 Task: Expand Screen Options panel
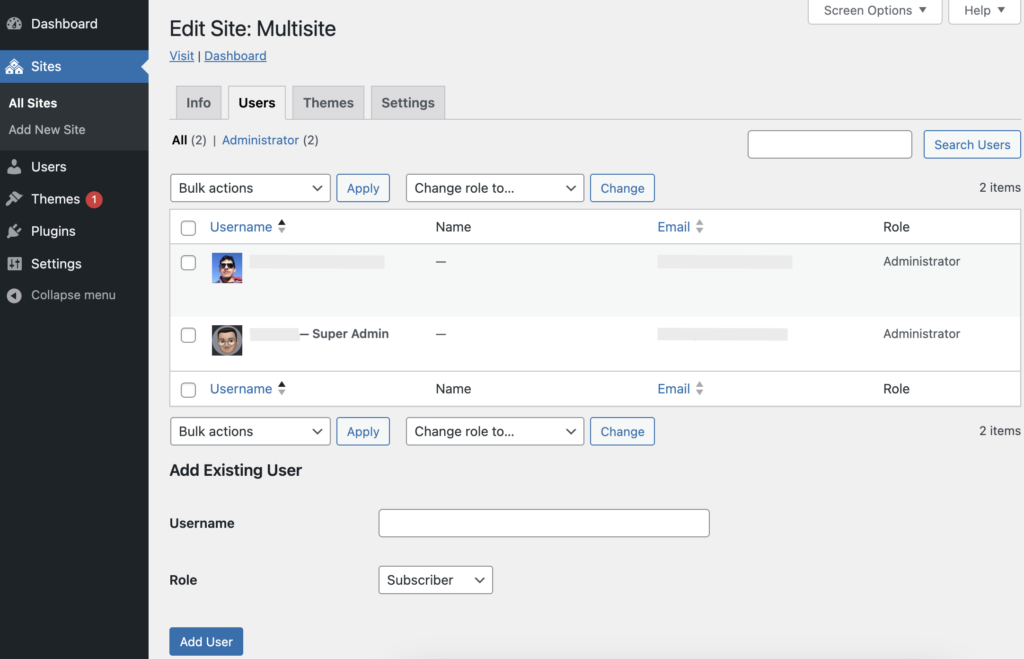(x=875, y=10)
